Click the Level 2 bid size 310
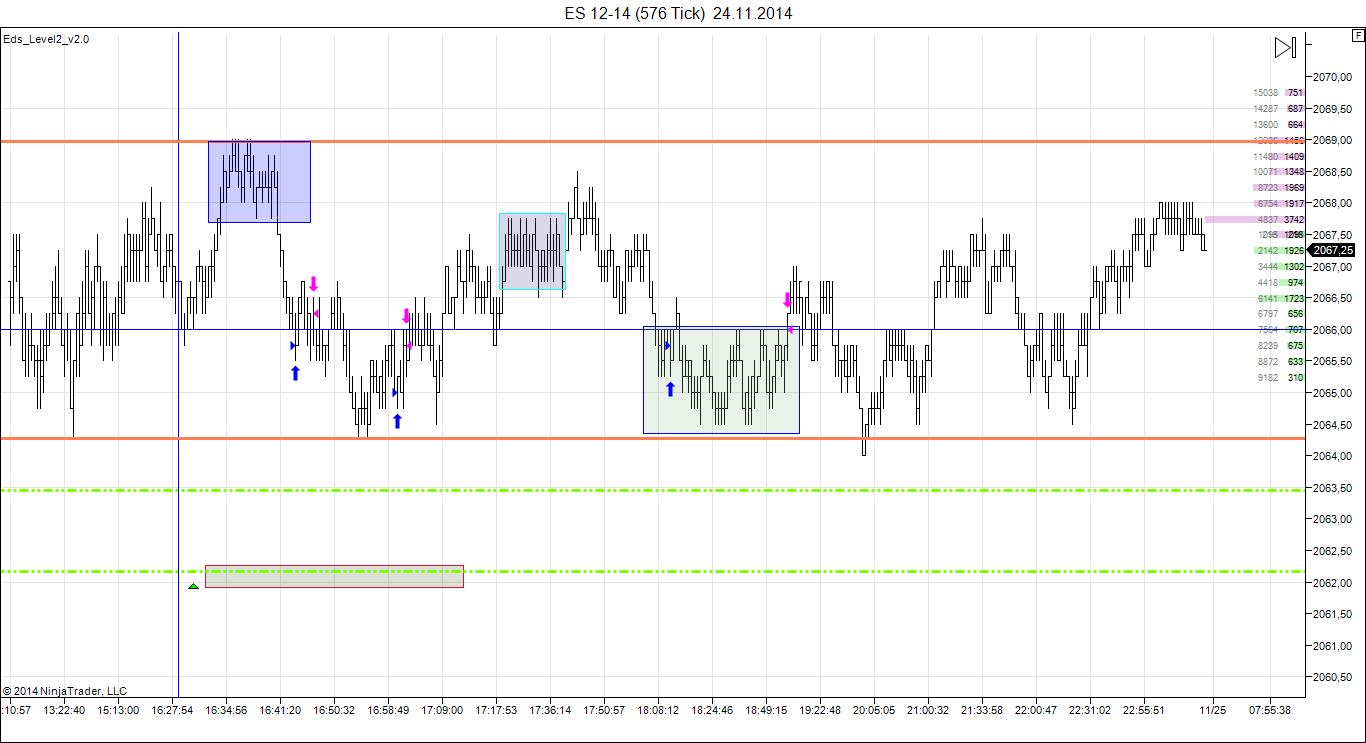 coord(1296,378)
